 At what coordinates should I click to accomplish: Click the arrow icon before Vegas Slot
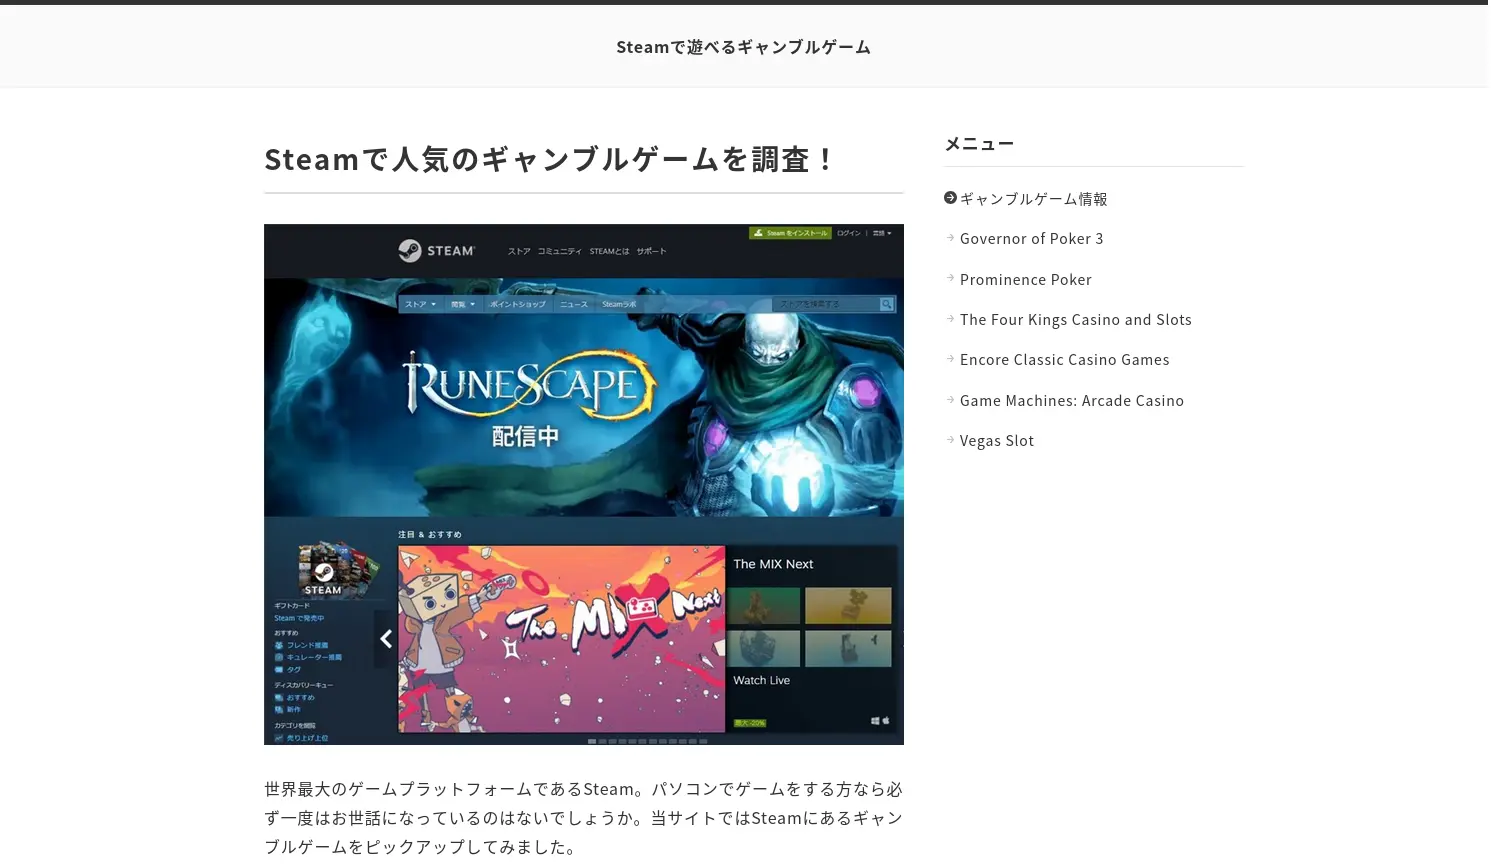click(950, 440)
